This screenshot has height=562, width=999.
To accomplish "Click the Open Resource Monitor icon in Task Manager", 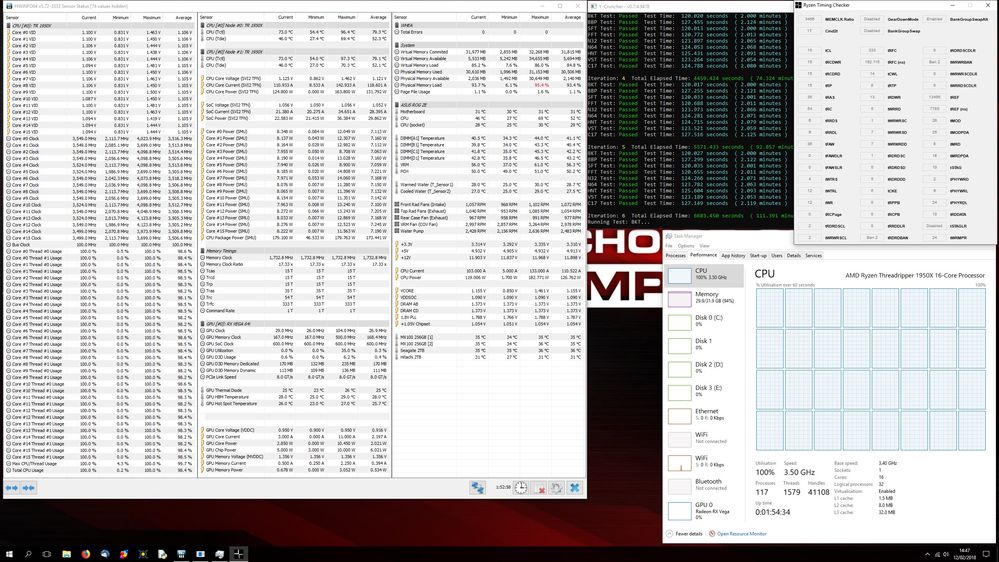I will 712,534.
